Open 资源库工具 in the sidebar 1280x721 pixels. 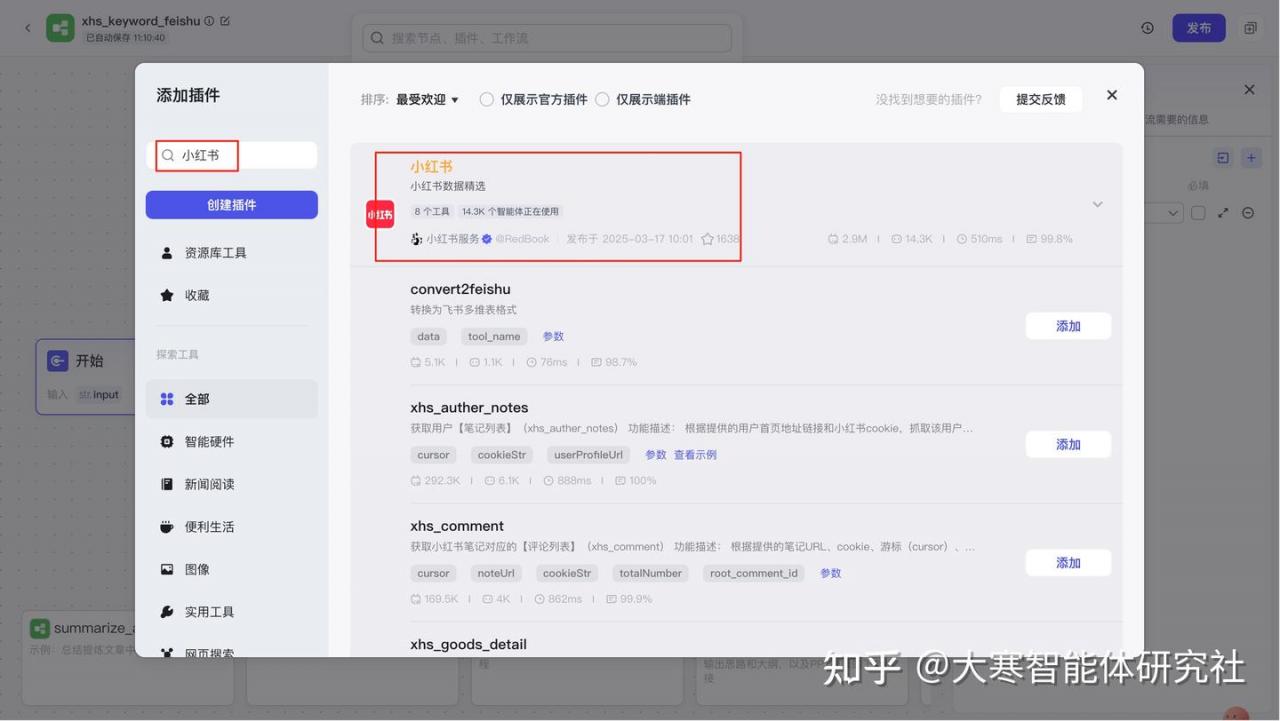click(x=232, y=253)
